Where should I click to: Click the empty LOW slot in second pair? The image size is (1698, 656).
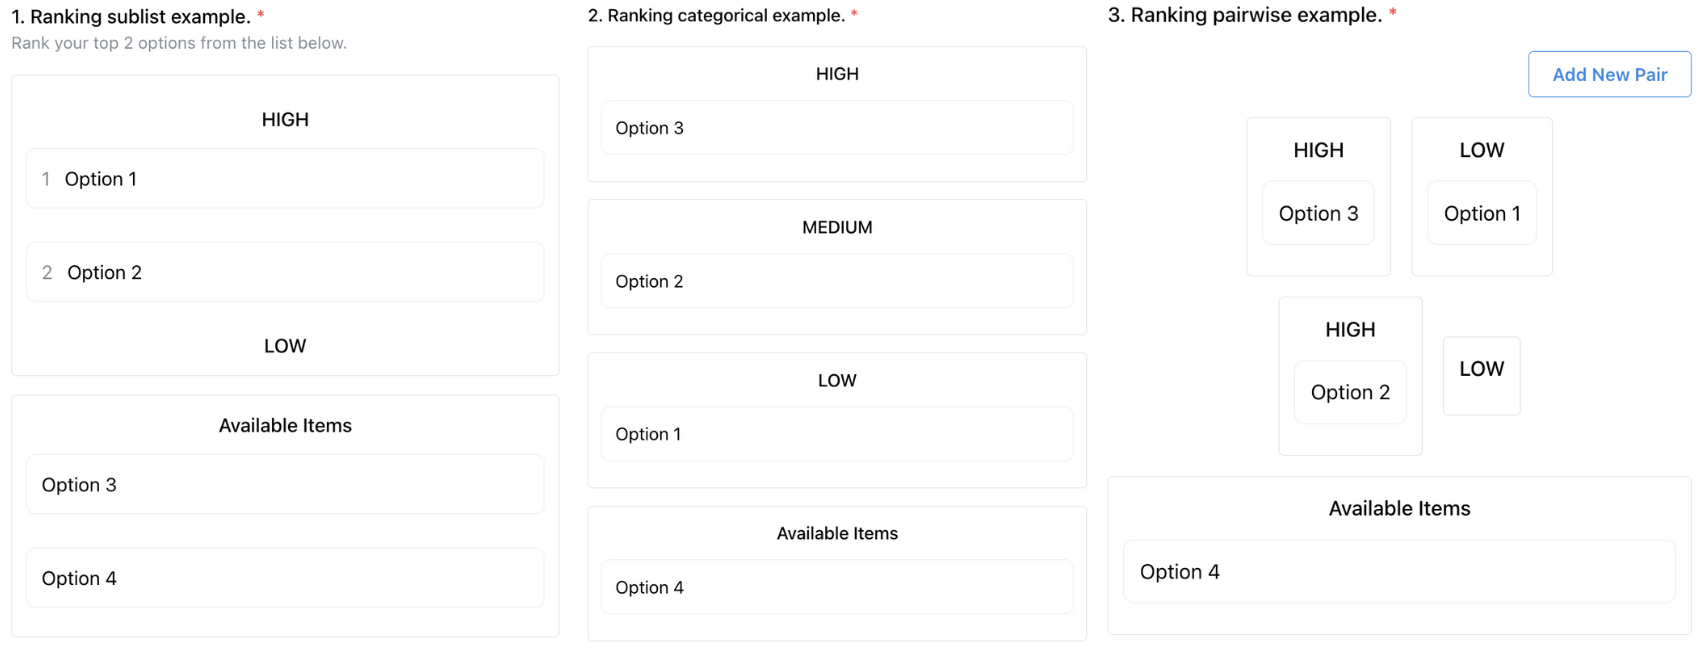[1481, 375]
